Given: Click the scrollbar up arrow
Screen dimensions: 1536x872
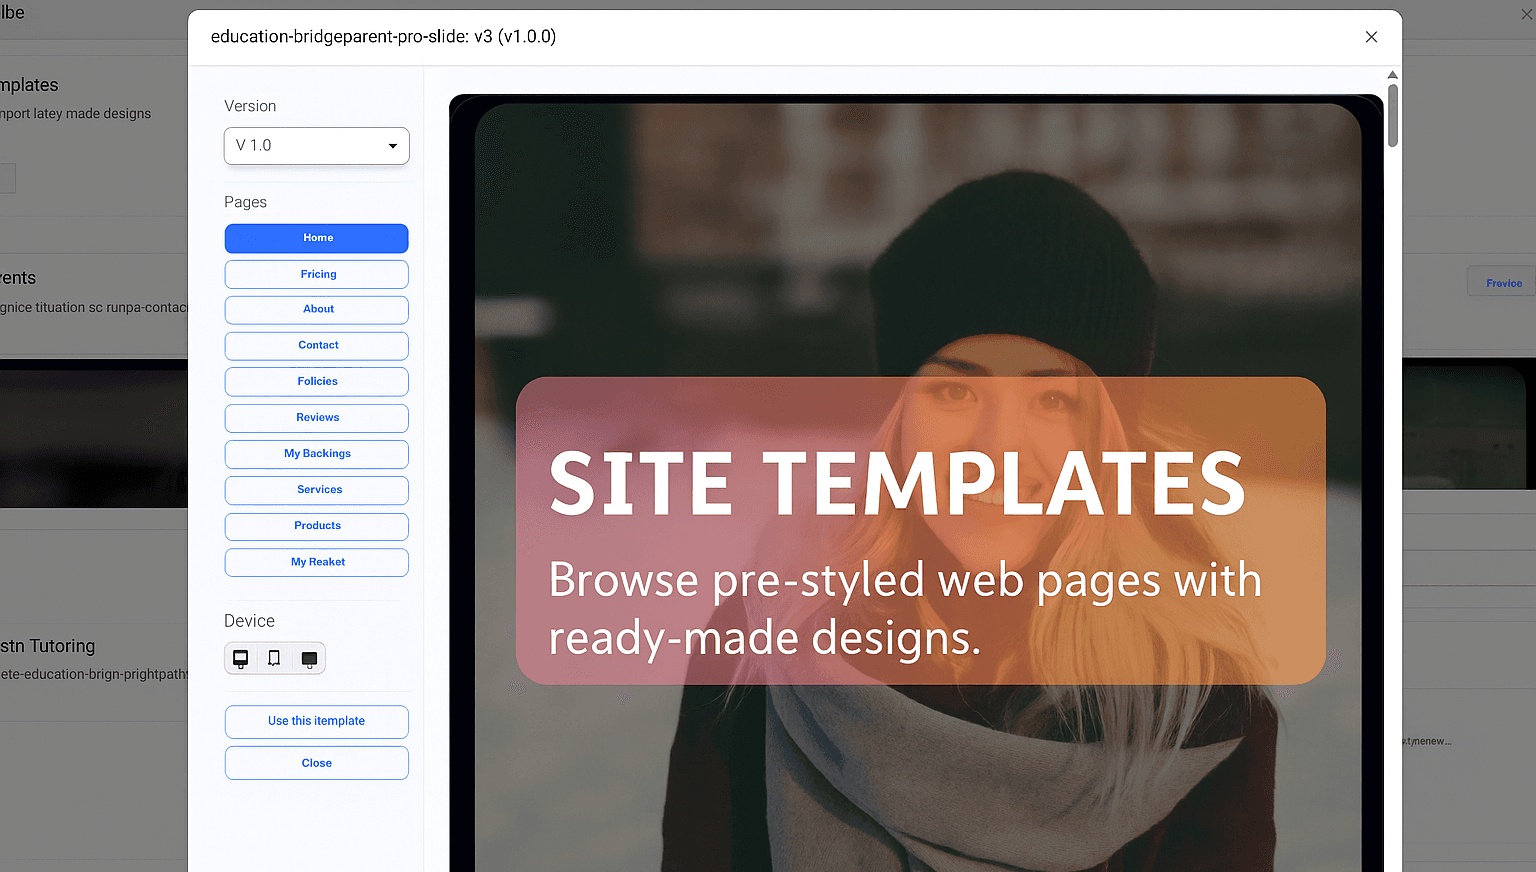Looking at the screenshot, I should [1393, 75].
